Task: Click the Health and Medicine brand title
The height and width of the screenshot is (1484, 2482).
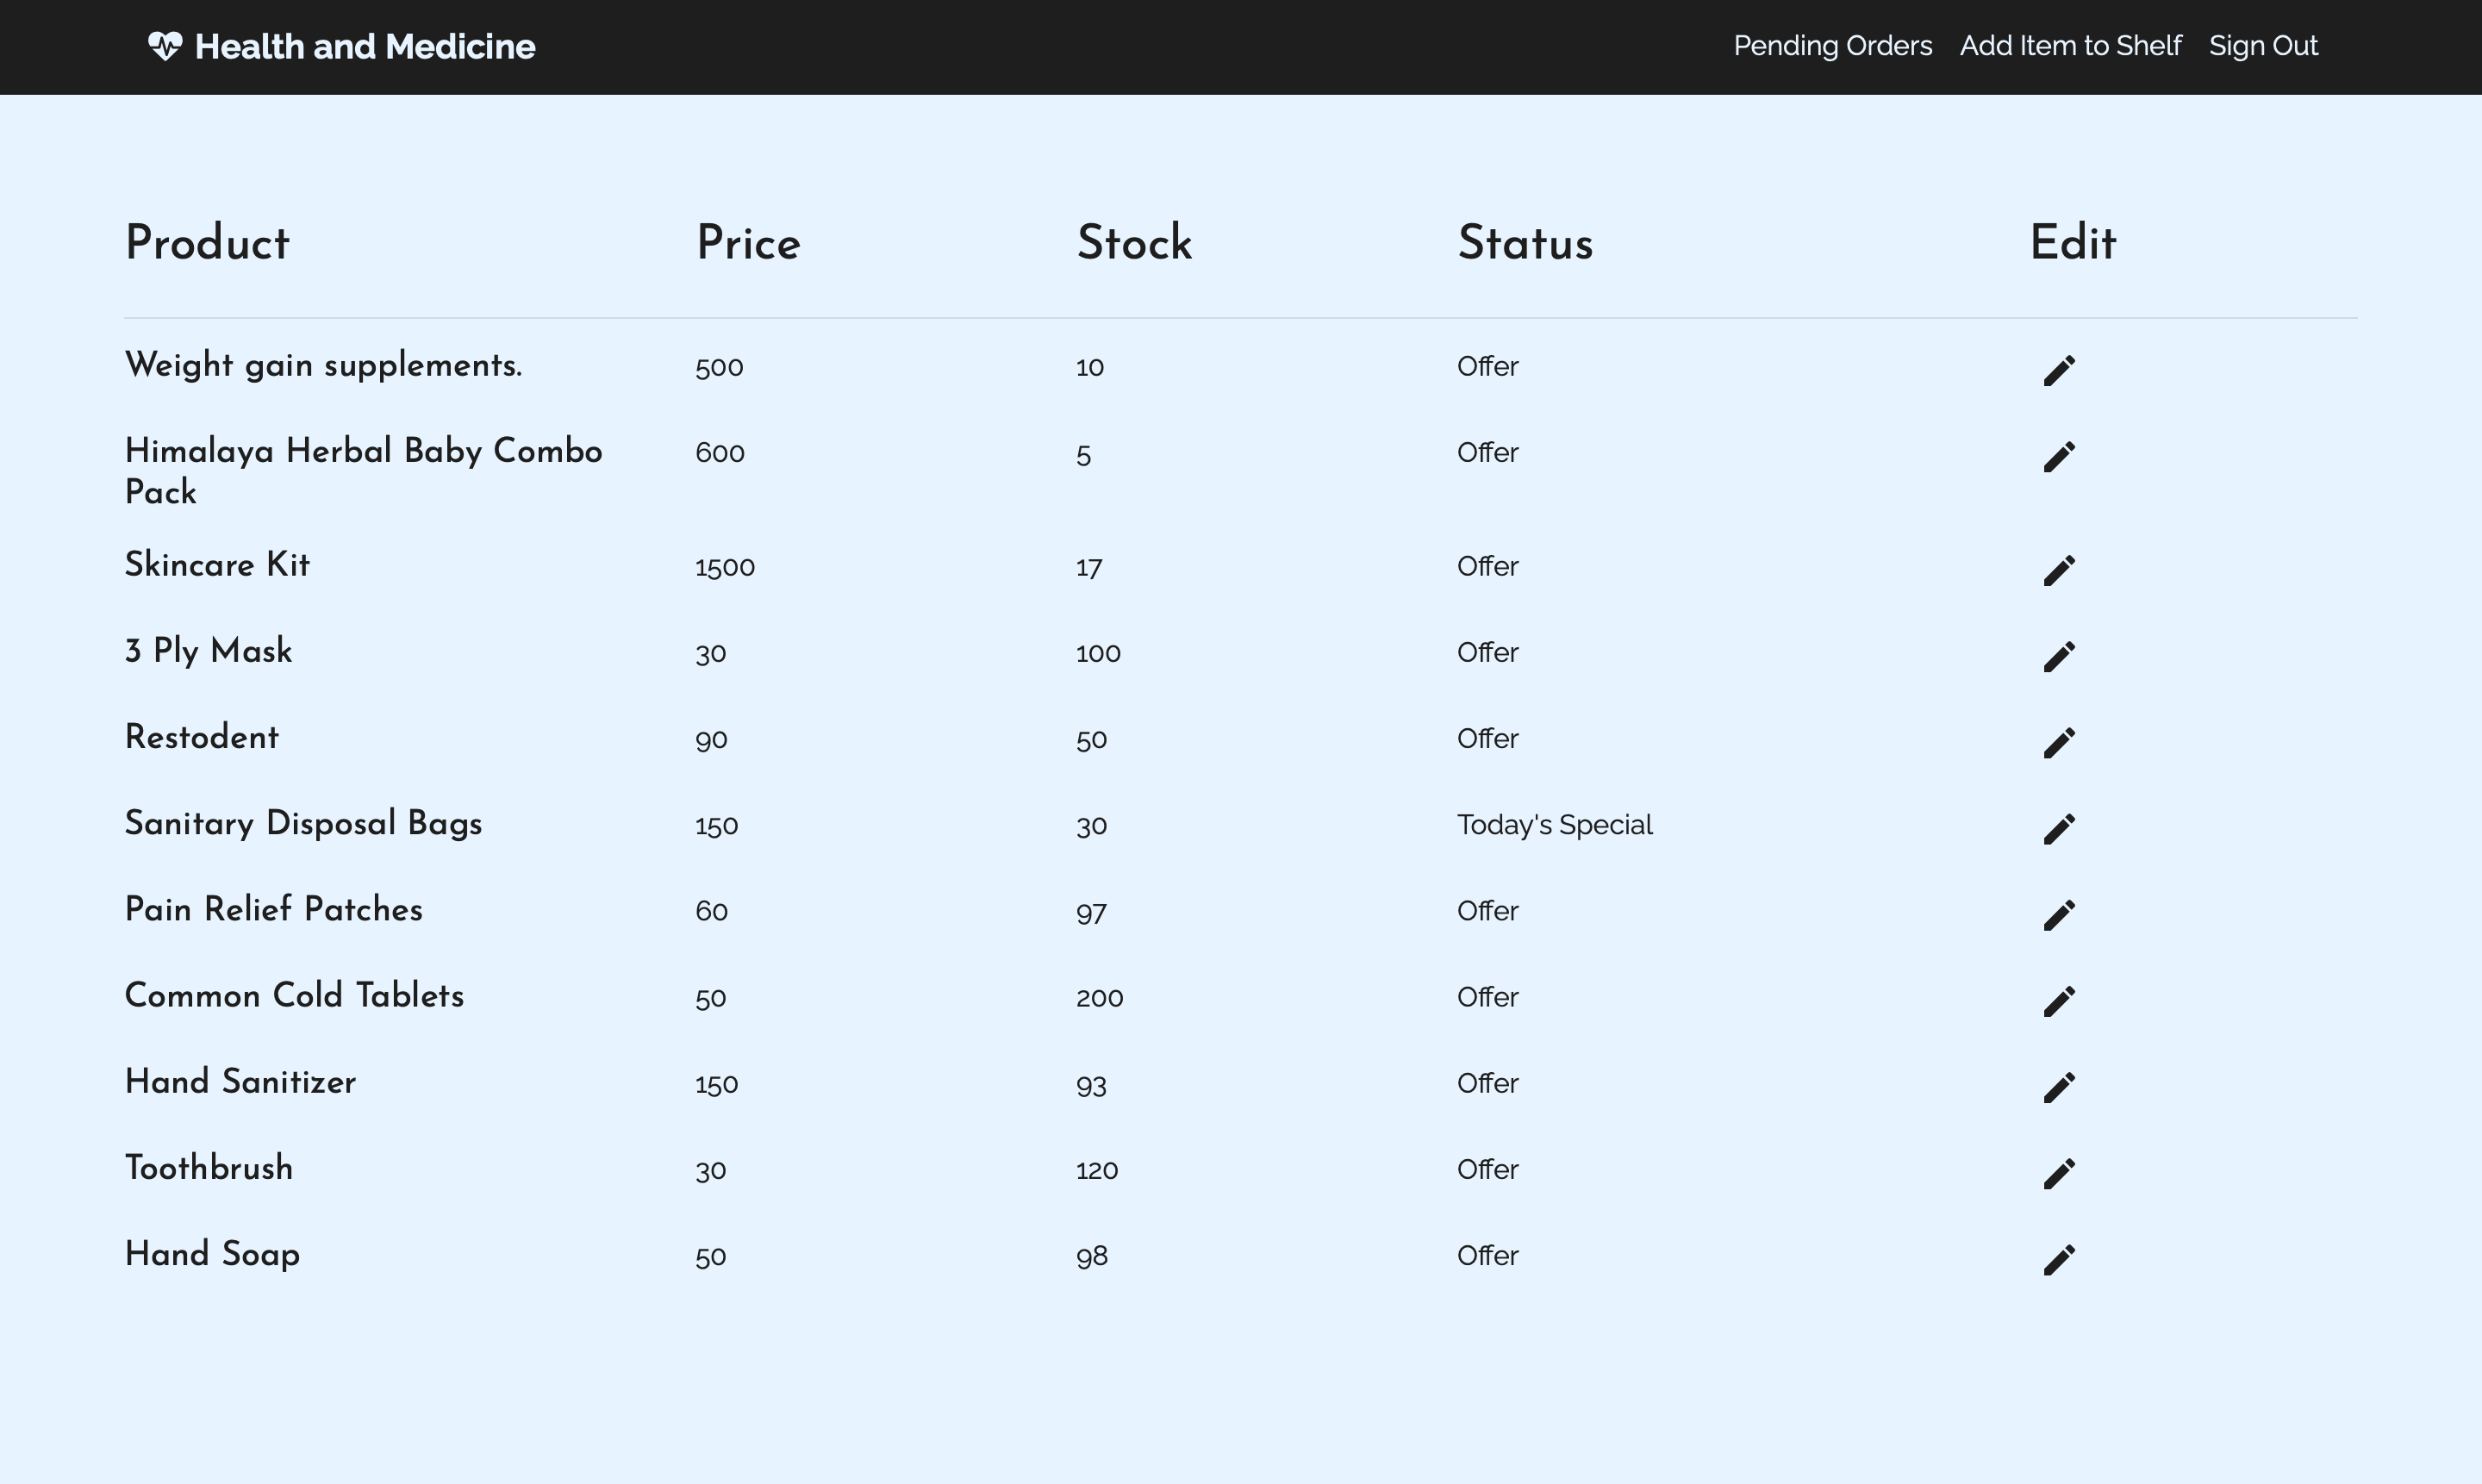Action: click(365, 46)
